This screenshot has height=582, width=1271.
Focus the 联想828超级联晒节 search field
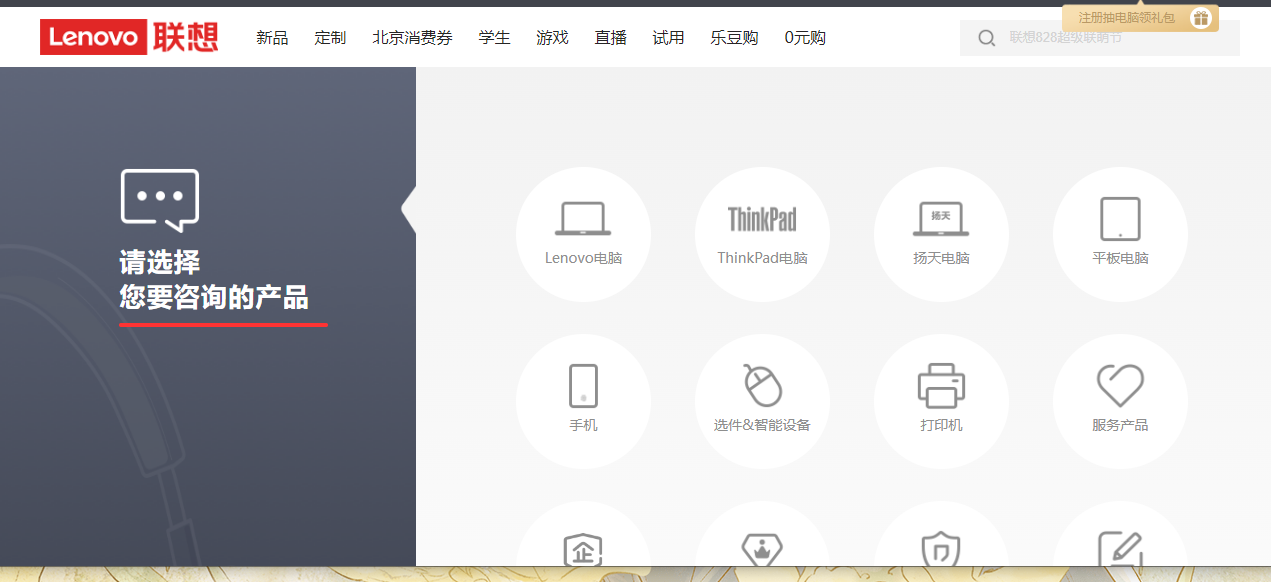click(1099, 38)
